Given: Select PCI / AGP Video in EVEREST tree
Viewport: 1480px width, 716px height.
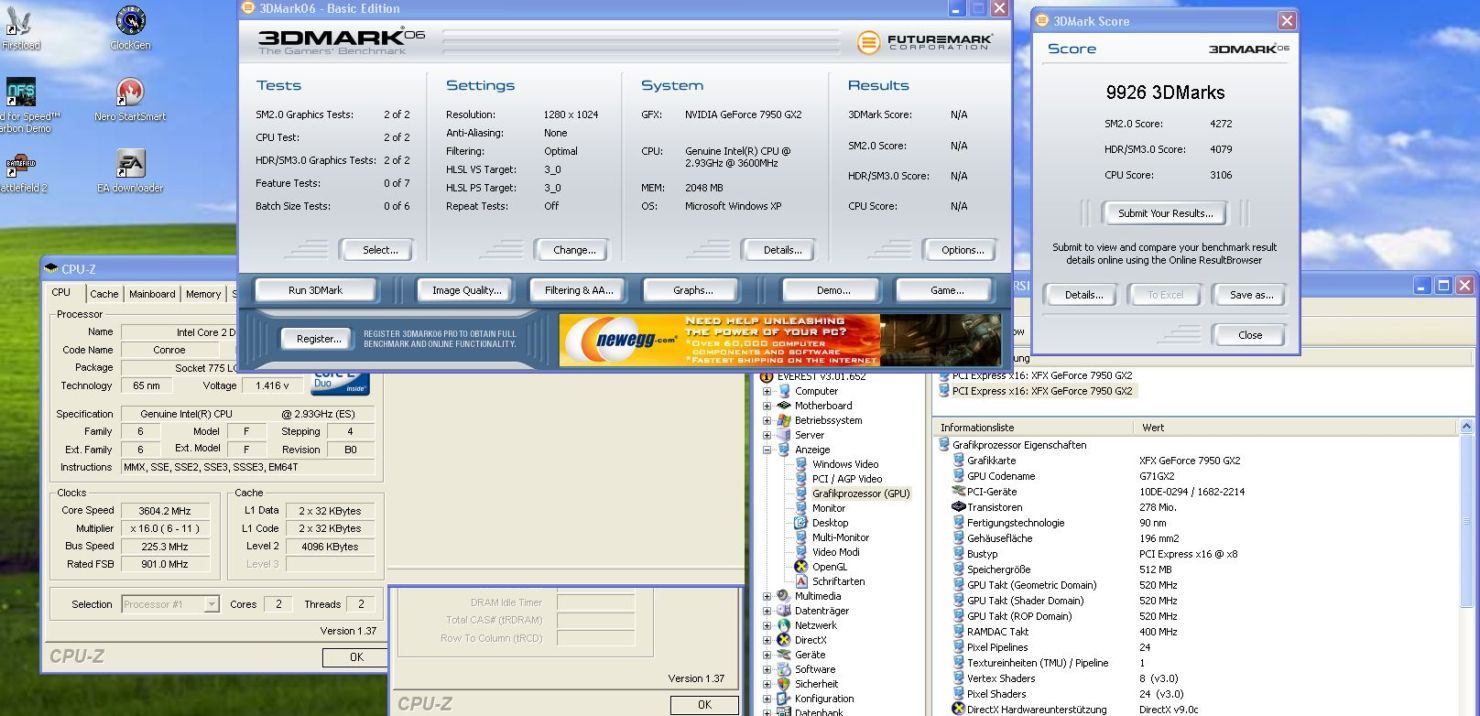Looking at the screenshot, I should point(847,479).
